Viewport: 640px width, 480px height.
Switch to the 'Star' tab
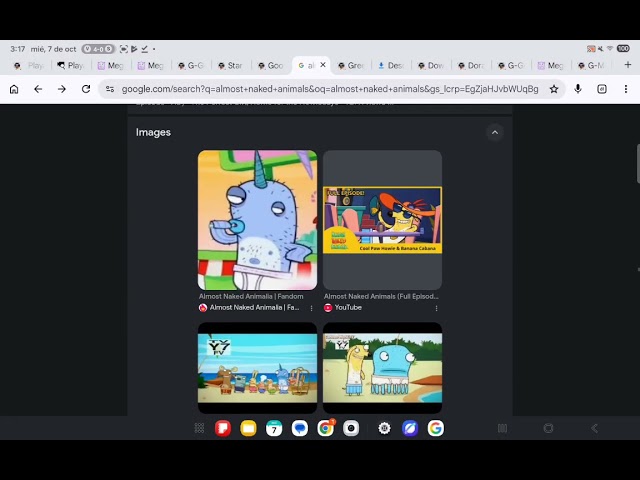tap(230, 65)
